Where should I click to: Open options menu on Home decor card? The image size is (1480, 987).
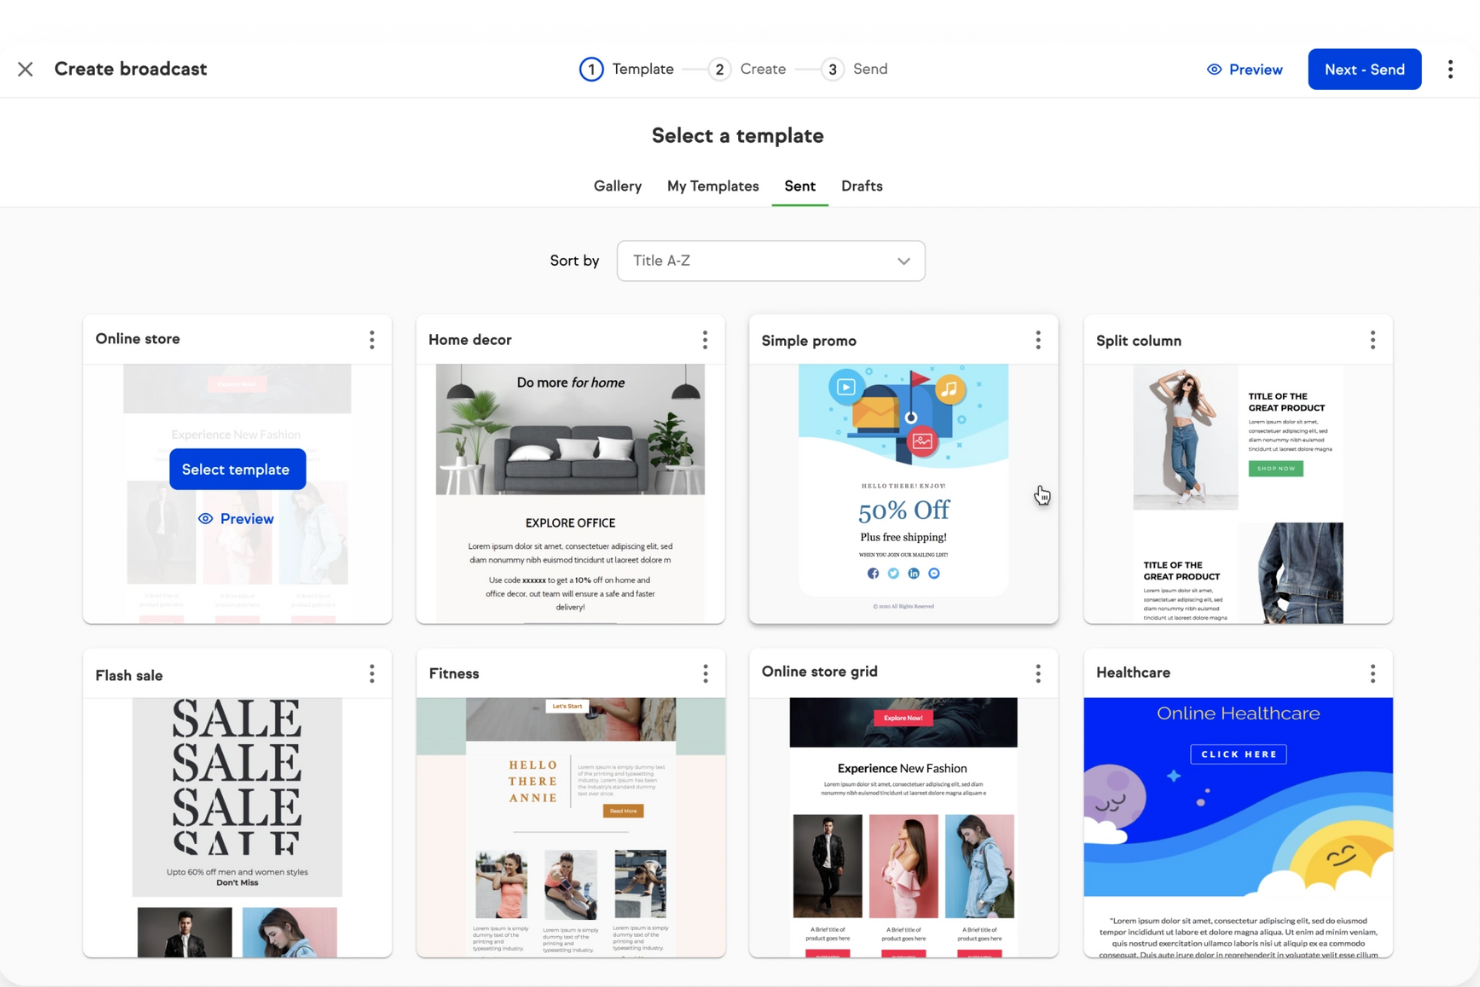pos(705,339)
